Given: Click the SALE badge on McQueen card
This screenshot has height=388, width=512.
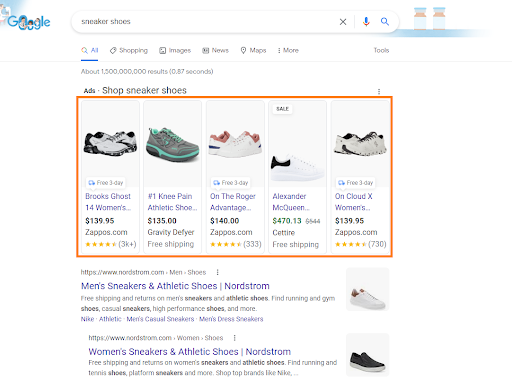Looking at the screenshot, I should [282, 109].
